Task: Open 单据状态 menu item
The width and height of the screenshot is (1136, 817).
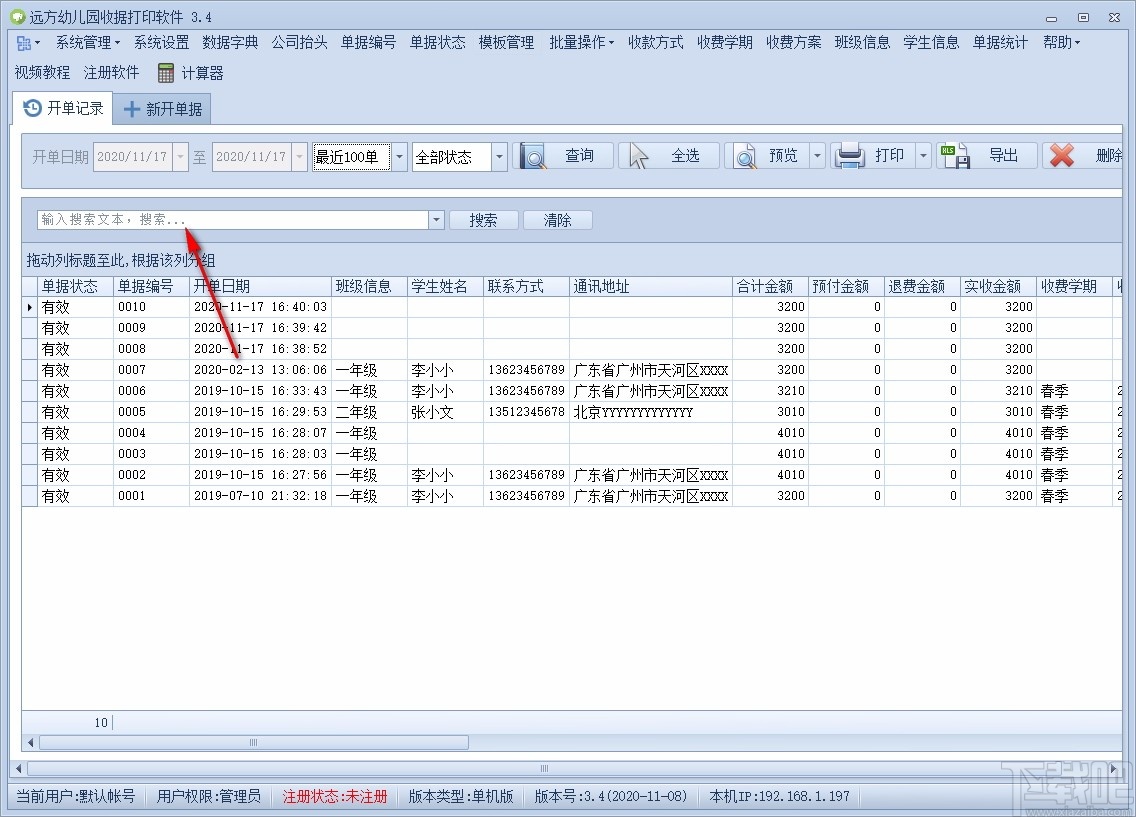Action: coord(438,43)
